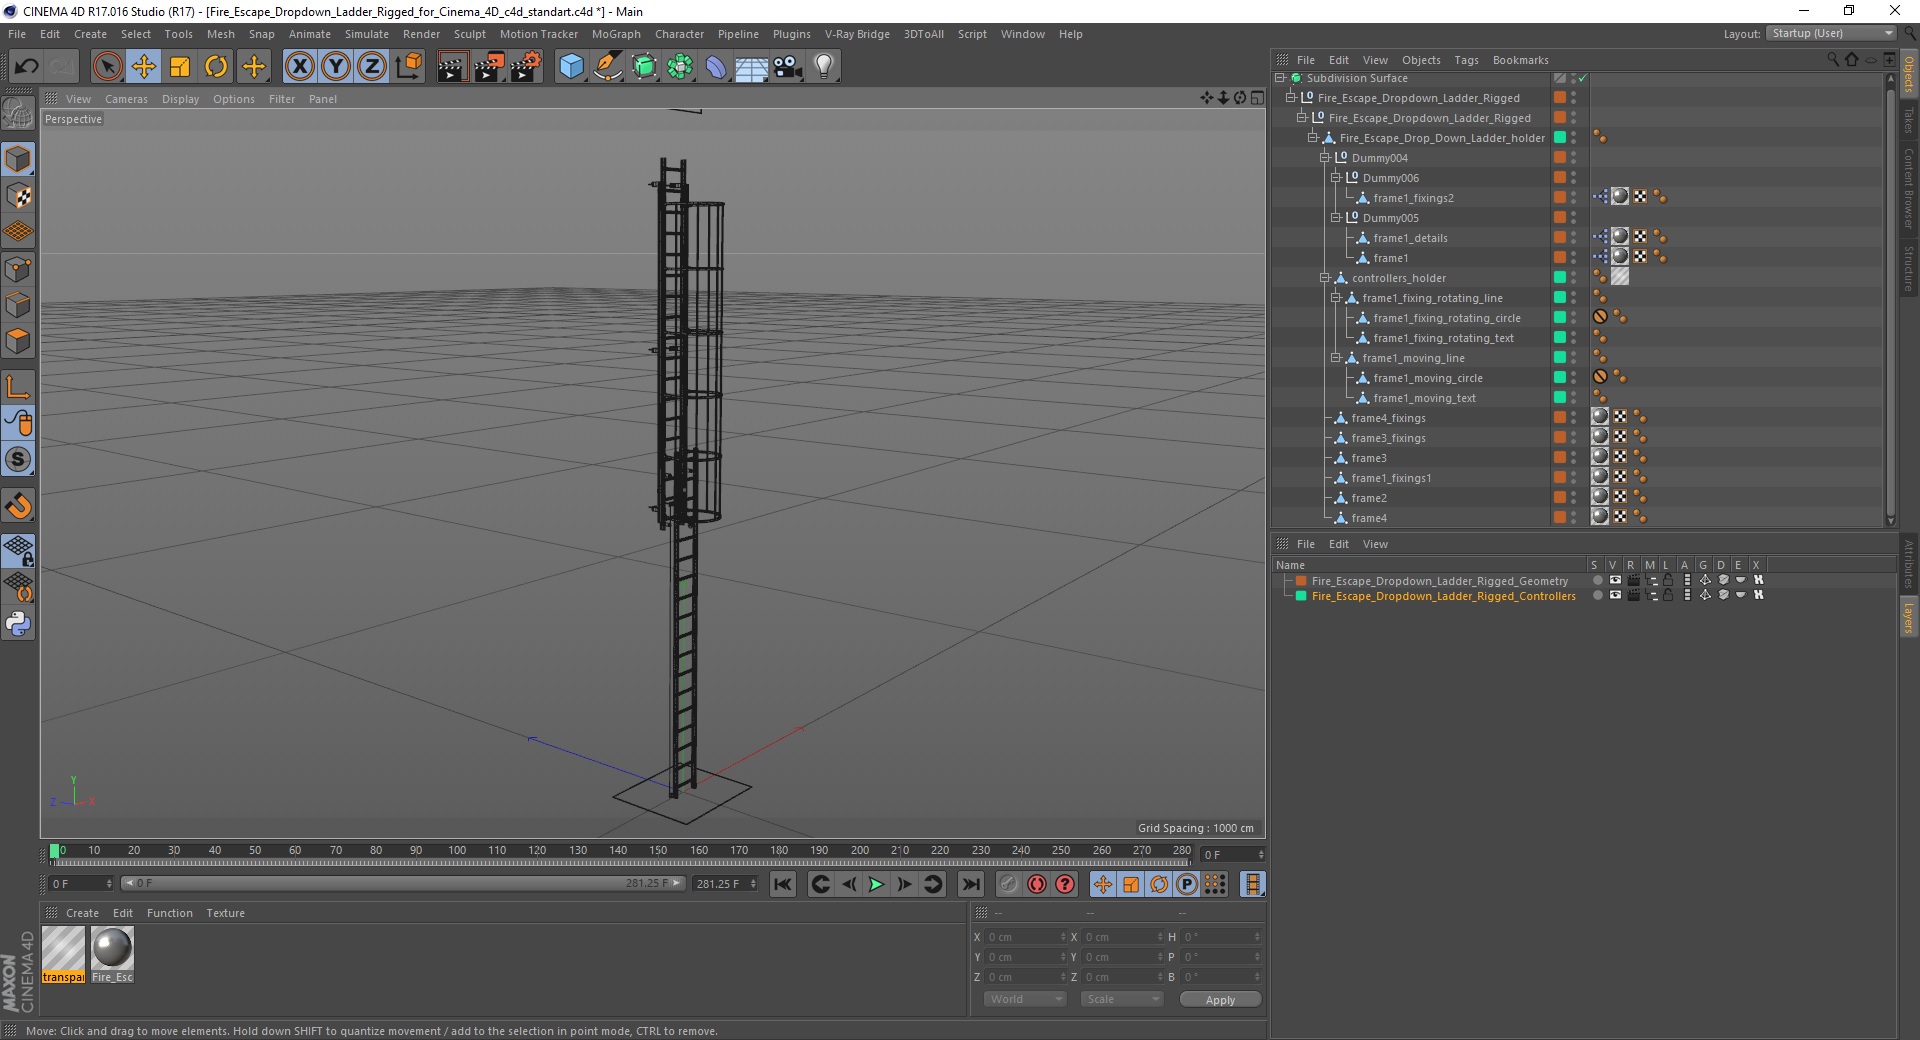
Task: Toggle the Subdivision Surface enable checkmark
Action: tap(1582, 78)
